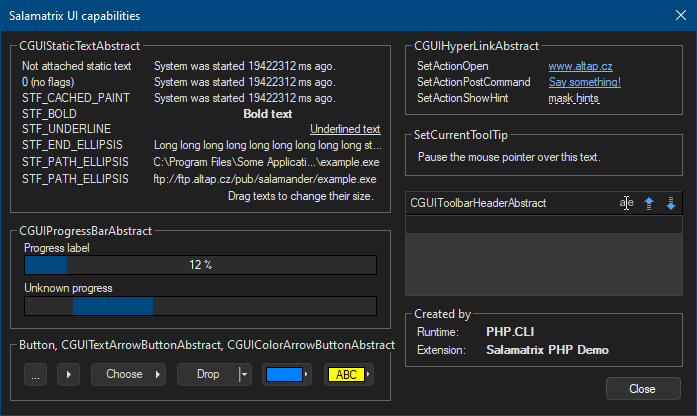The height and width of the screenshot is (416, 697).
Task: Click the Say something! link
Action: 585,82
